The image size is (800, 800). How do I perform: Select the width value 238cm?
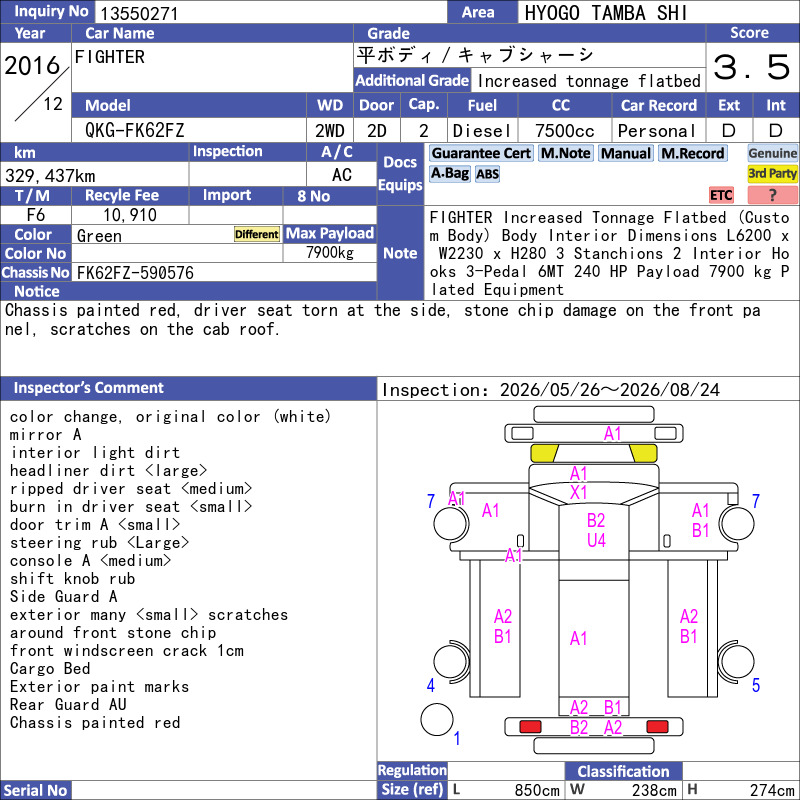tap(654, 790)
